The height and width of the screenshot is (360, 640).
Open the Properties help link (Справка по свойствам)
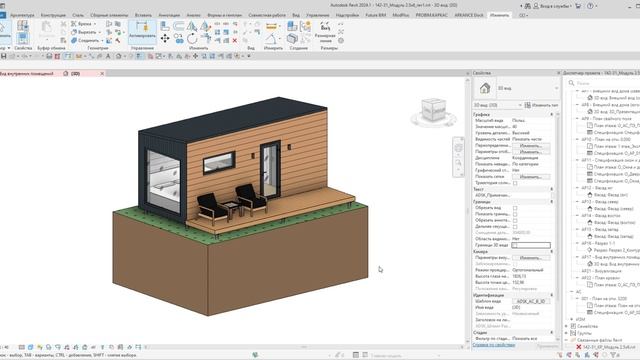493,345
